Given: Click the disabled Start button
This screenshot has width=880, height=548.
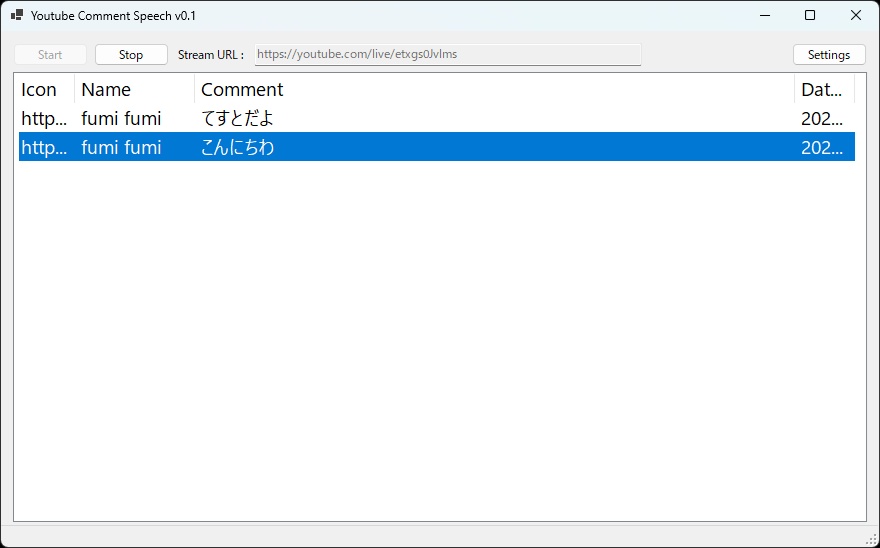Looking at the screenshot, I should tap(51, 54).
